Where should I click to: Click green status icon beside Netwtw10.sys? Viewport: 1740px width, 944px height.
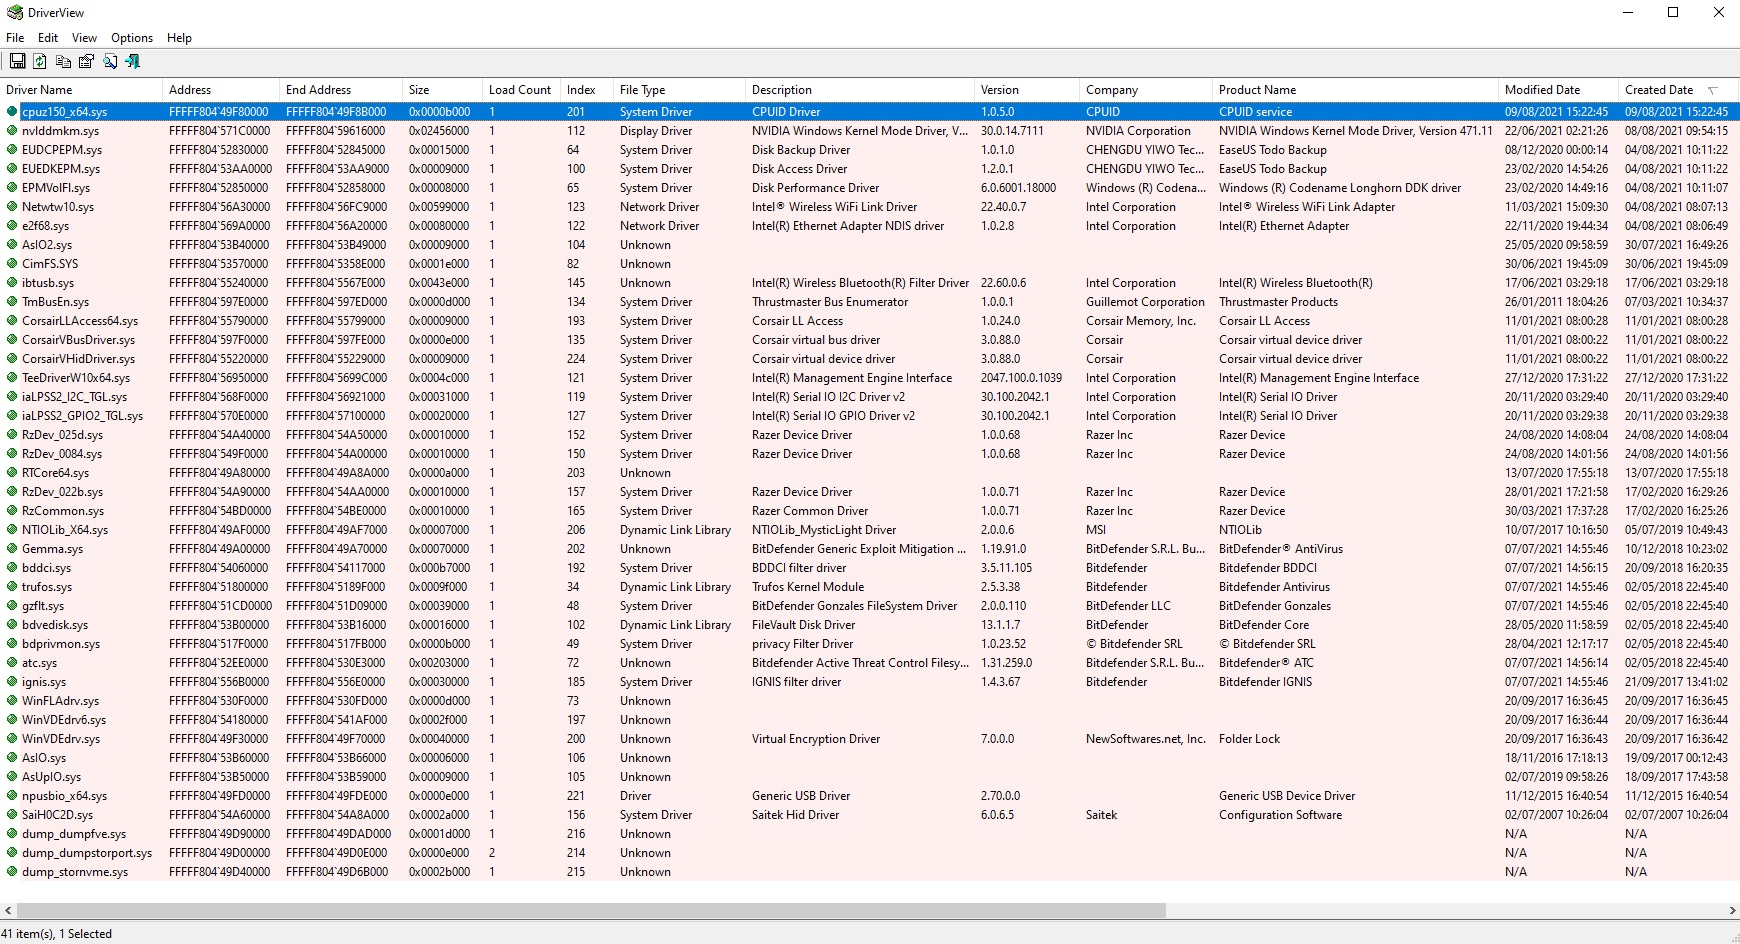coord(12,207)
